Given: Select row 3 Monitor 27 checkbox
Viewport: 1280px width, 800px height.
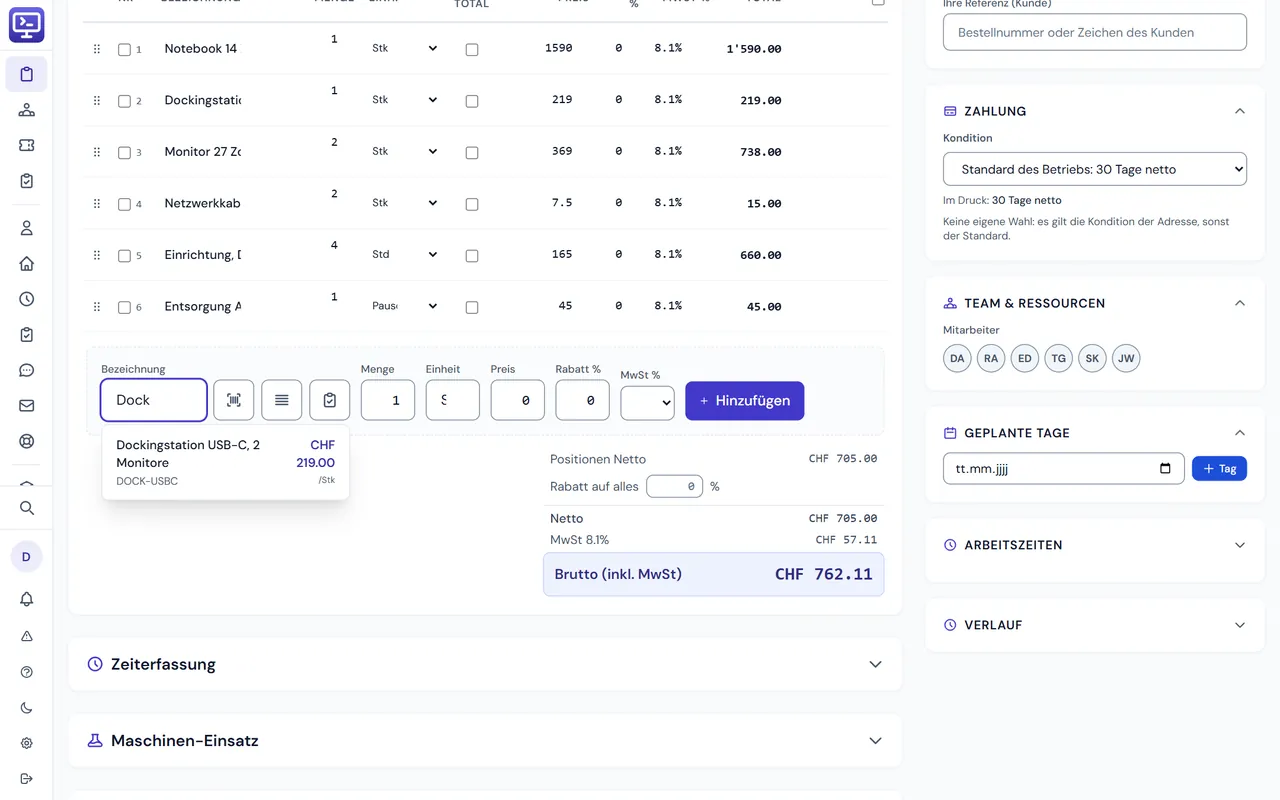Looking at the screenshot, I should click(124, 153).
